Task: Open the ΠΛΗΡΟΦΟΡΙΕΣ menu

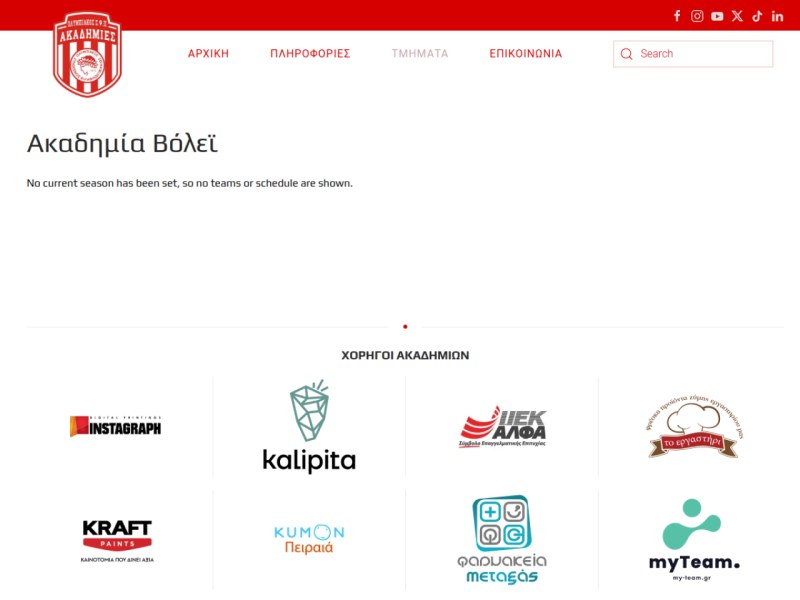Action: click(x=310, y=54)
